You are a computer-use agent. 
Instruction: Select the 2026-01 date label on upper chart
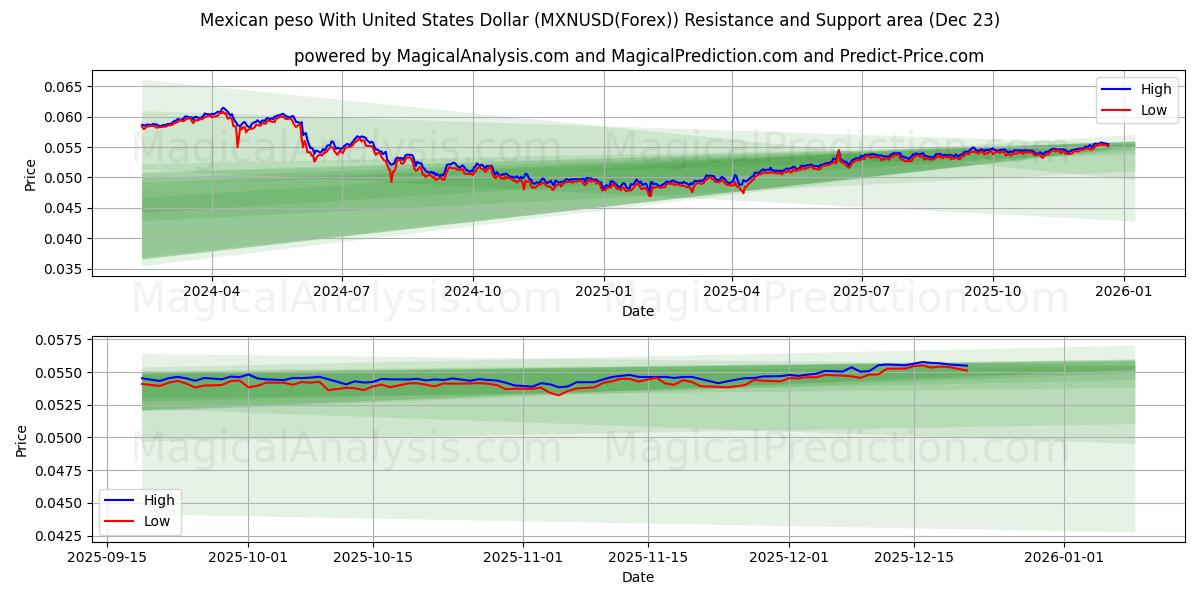[x=1122, y=290]
